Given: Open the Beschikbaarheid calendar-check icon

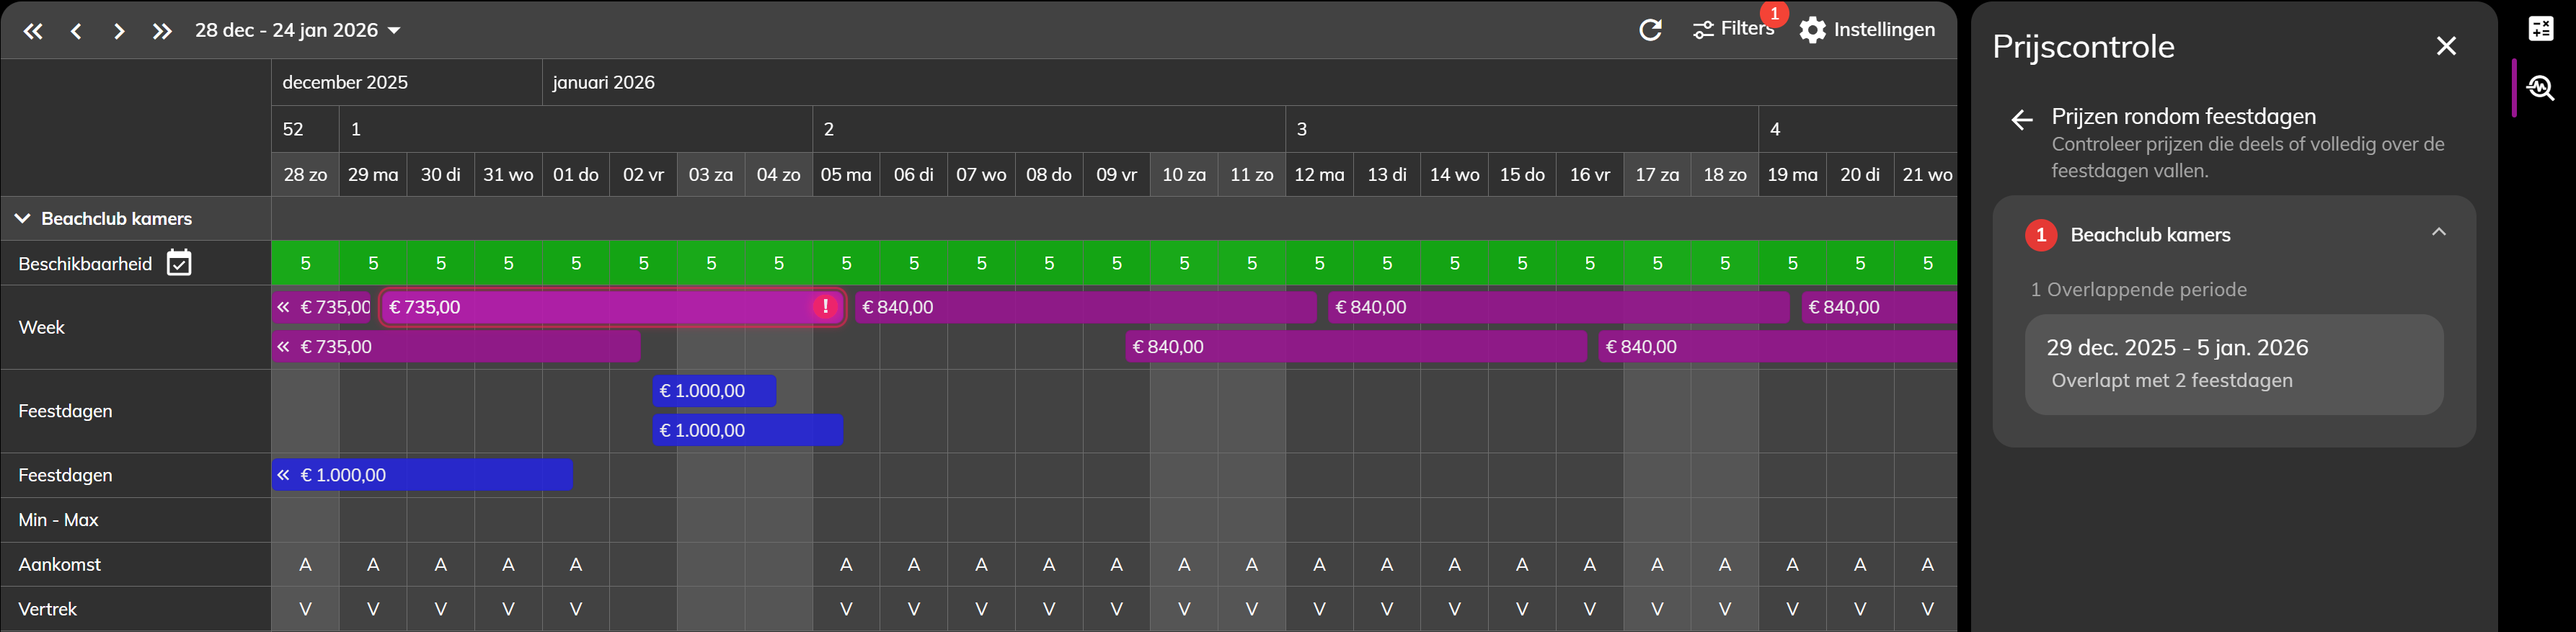Looking at the screenshot, I should pos(179,263).
